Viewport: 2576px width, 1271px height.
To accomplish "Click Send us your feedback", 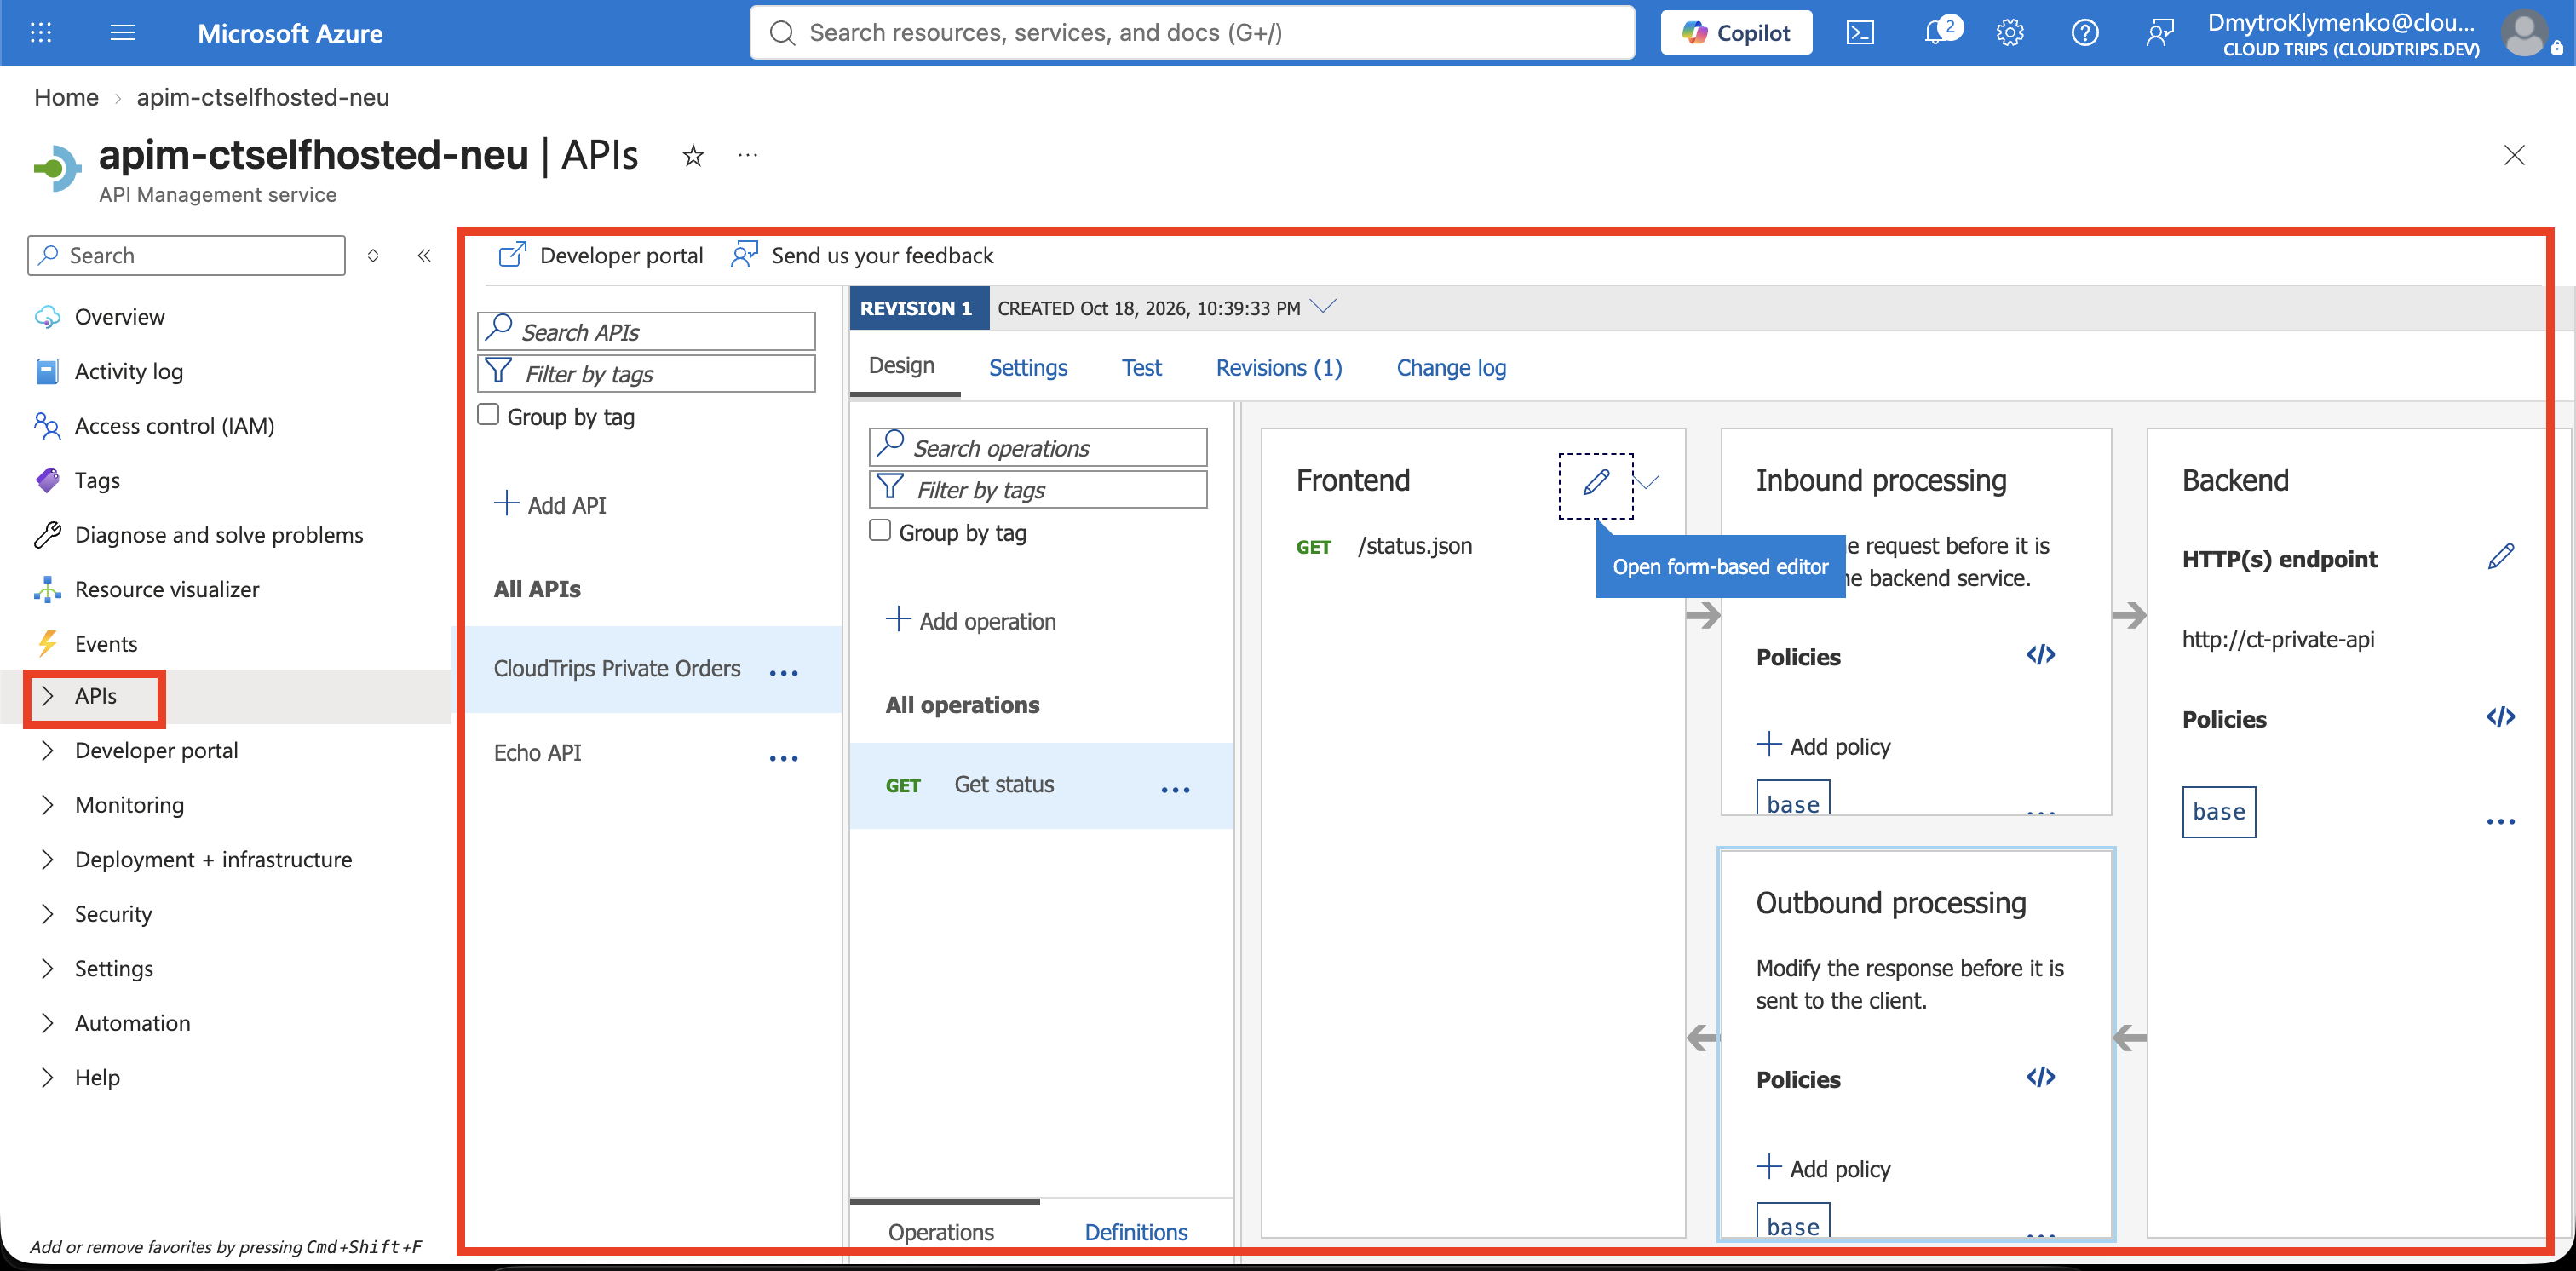I will [861, 255].
